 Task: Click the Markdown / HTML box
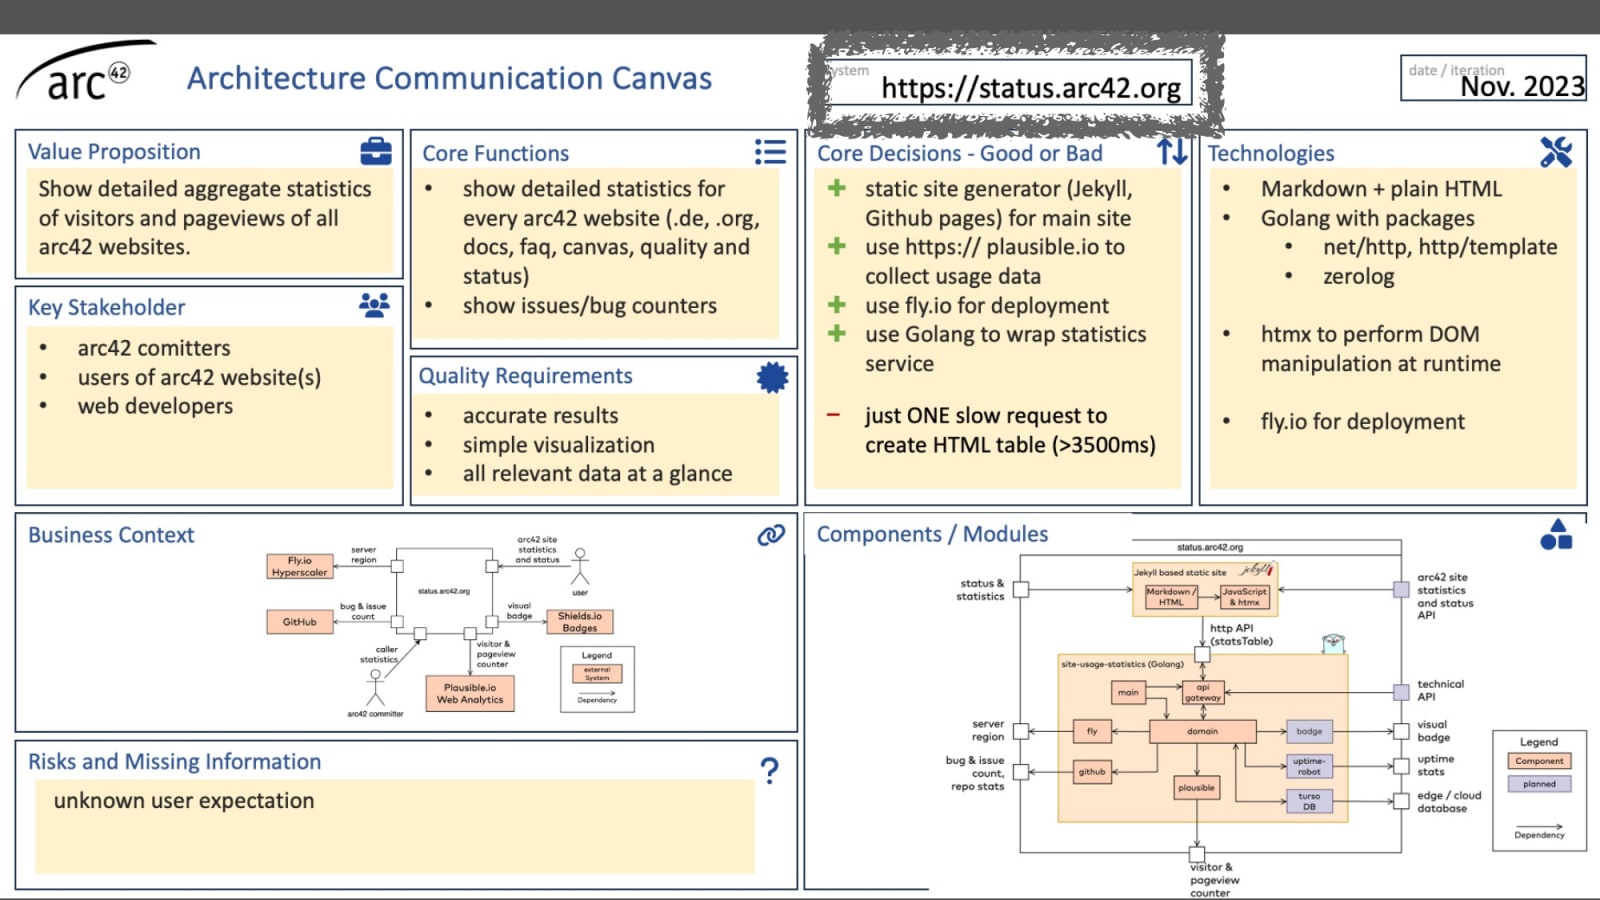tap(1171, 597)
